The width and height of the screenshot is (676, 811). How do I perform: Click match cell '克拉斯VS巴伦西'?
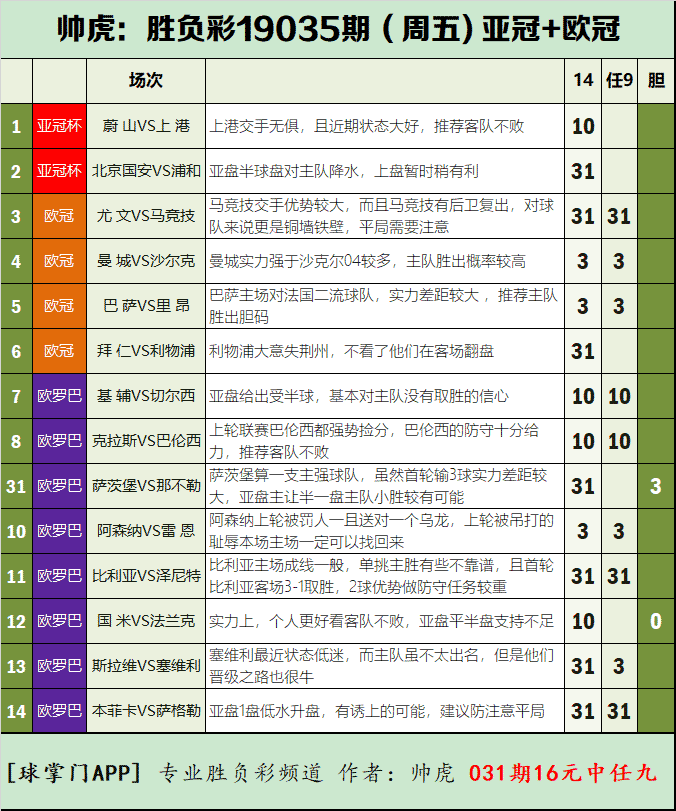click(x=146, y=441)
